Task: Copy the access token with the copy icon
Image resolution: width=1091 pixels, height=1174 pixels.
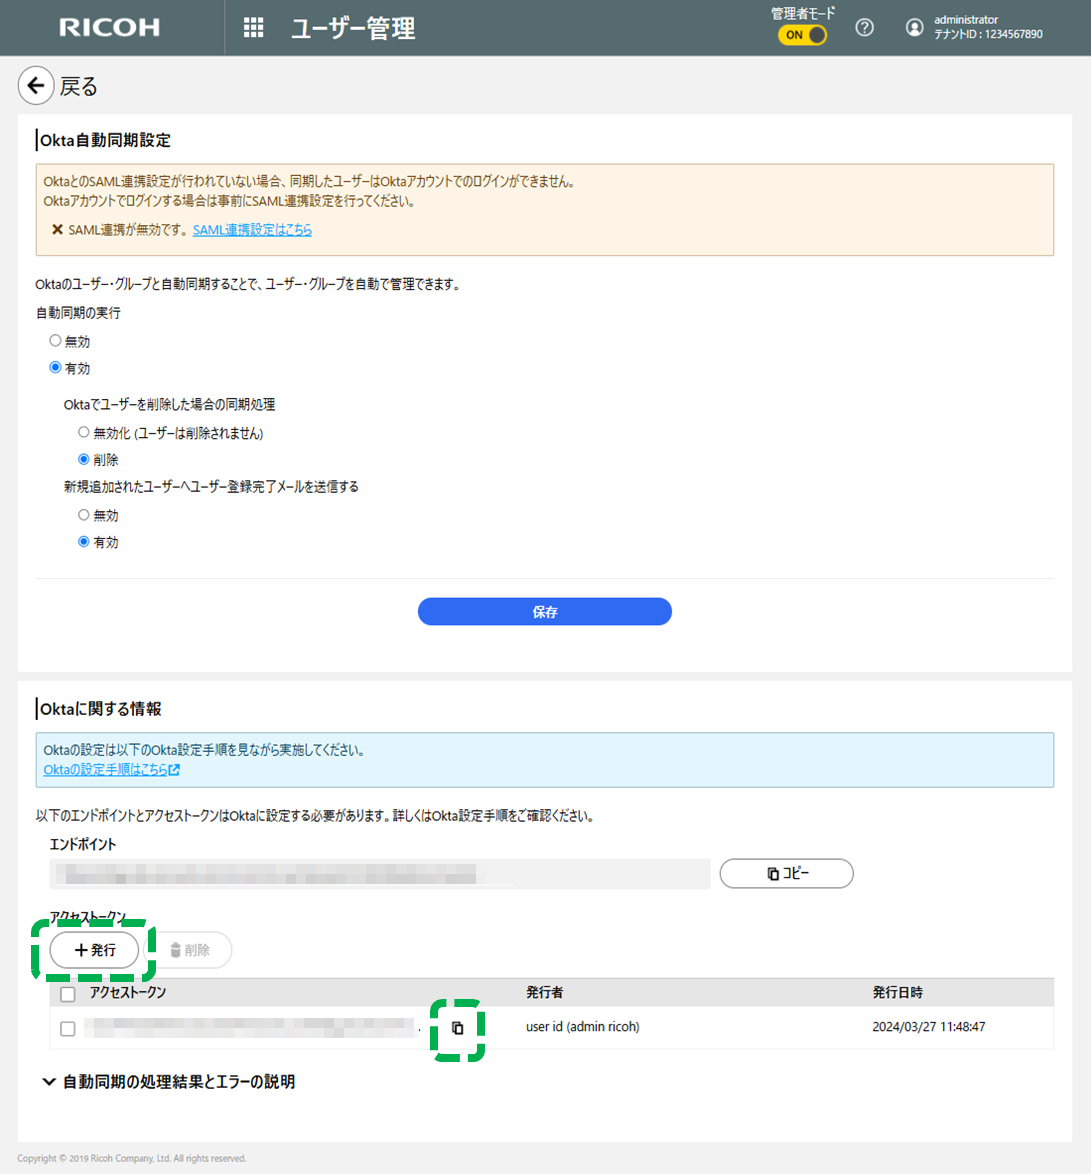Action: click(x=458, y=1029)
